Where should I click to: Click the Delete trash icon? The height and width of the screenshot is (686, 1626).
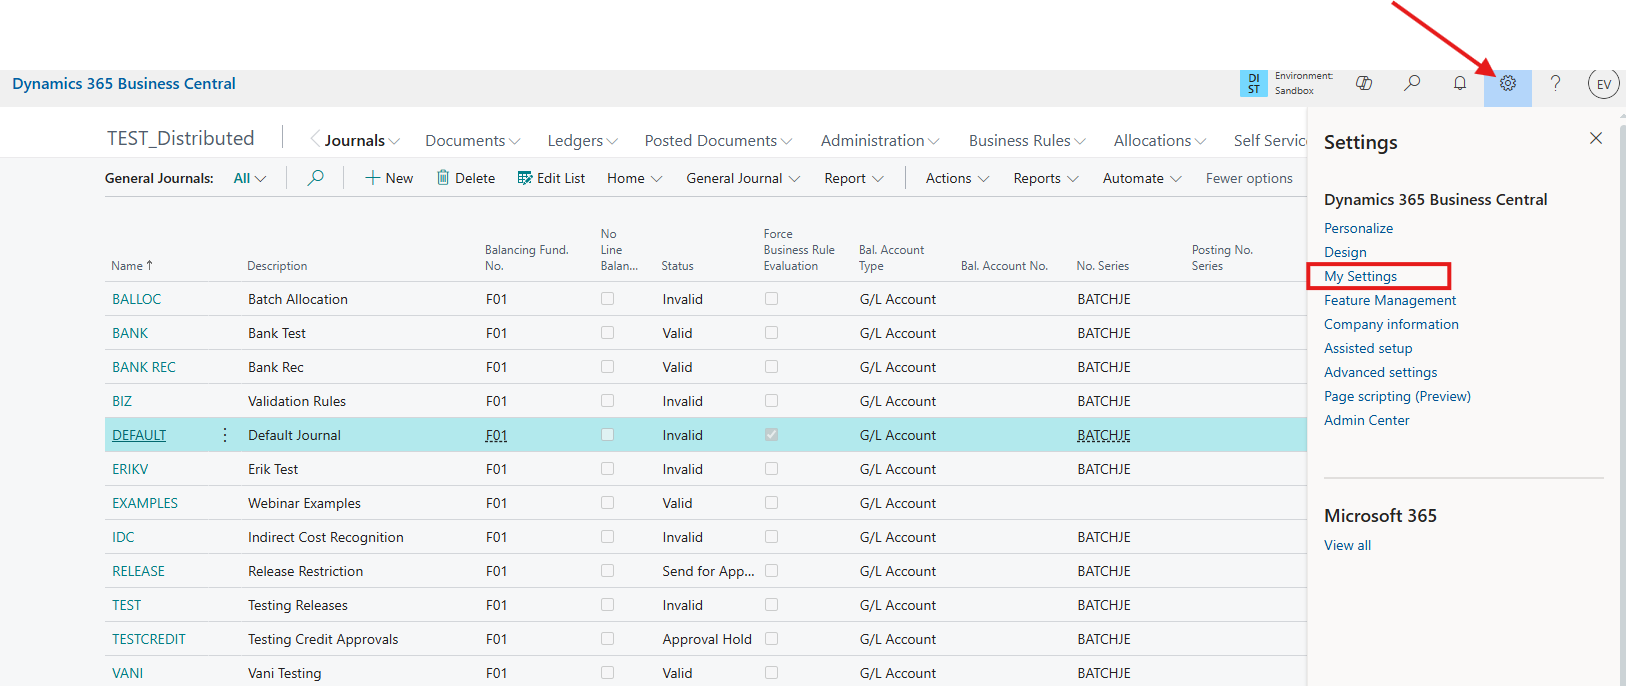tap(443, 178)
